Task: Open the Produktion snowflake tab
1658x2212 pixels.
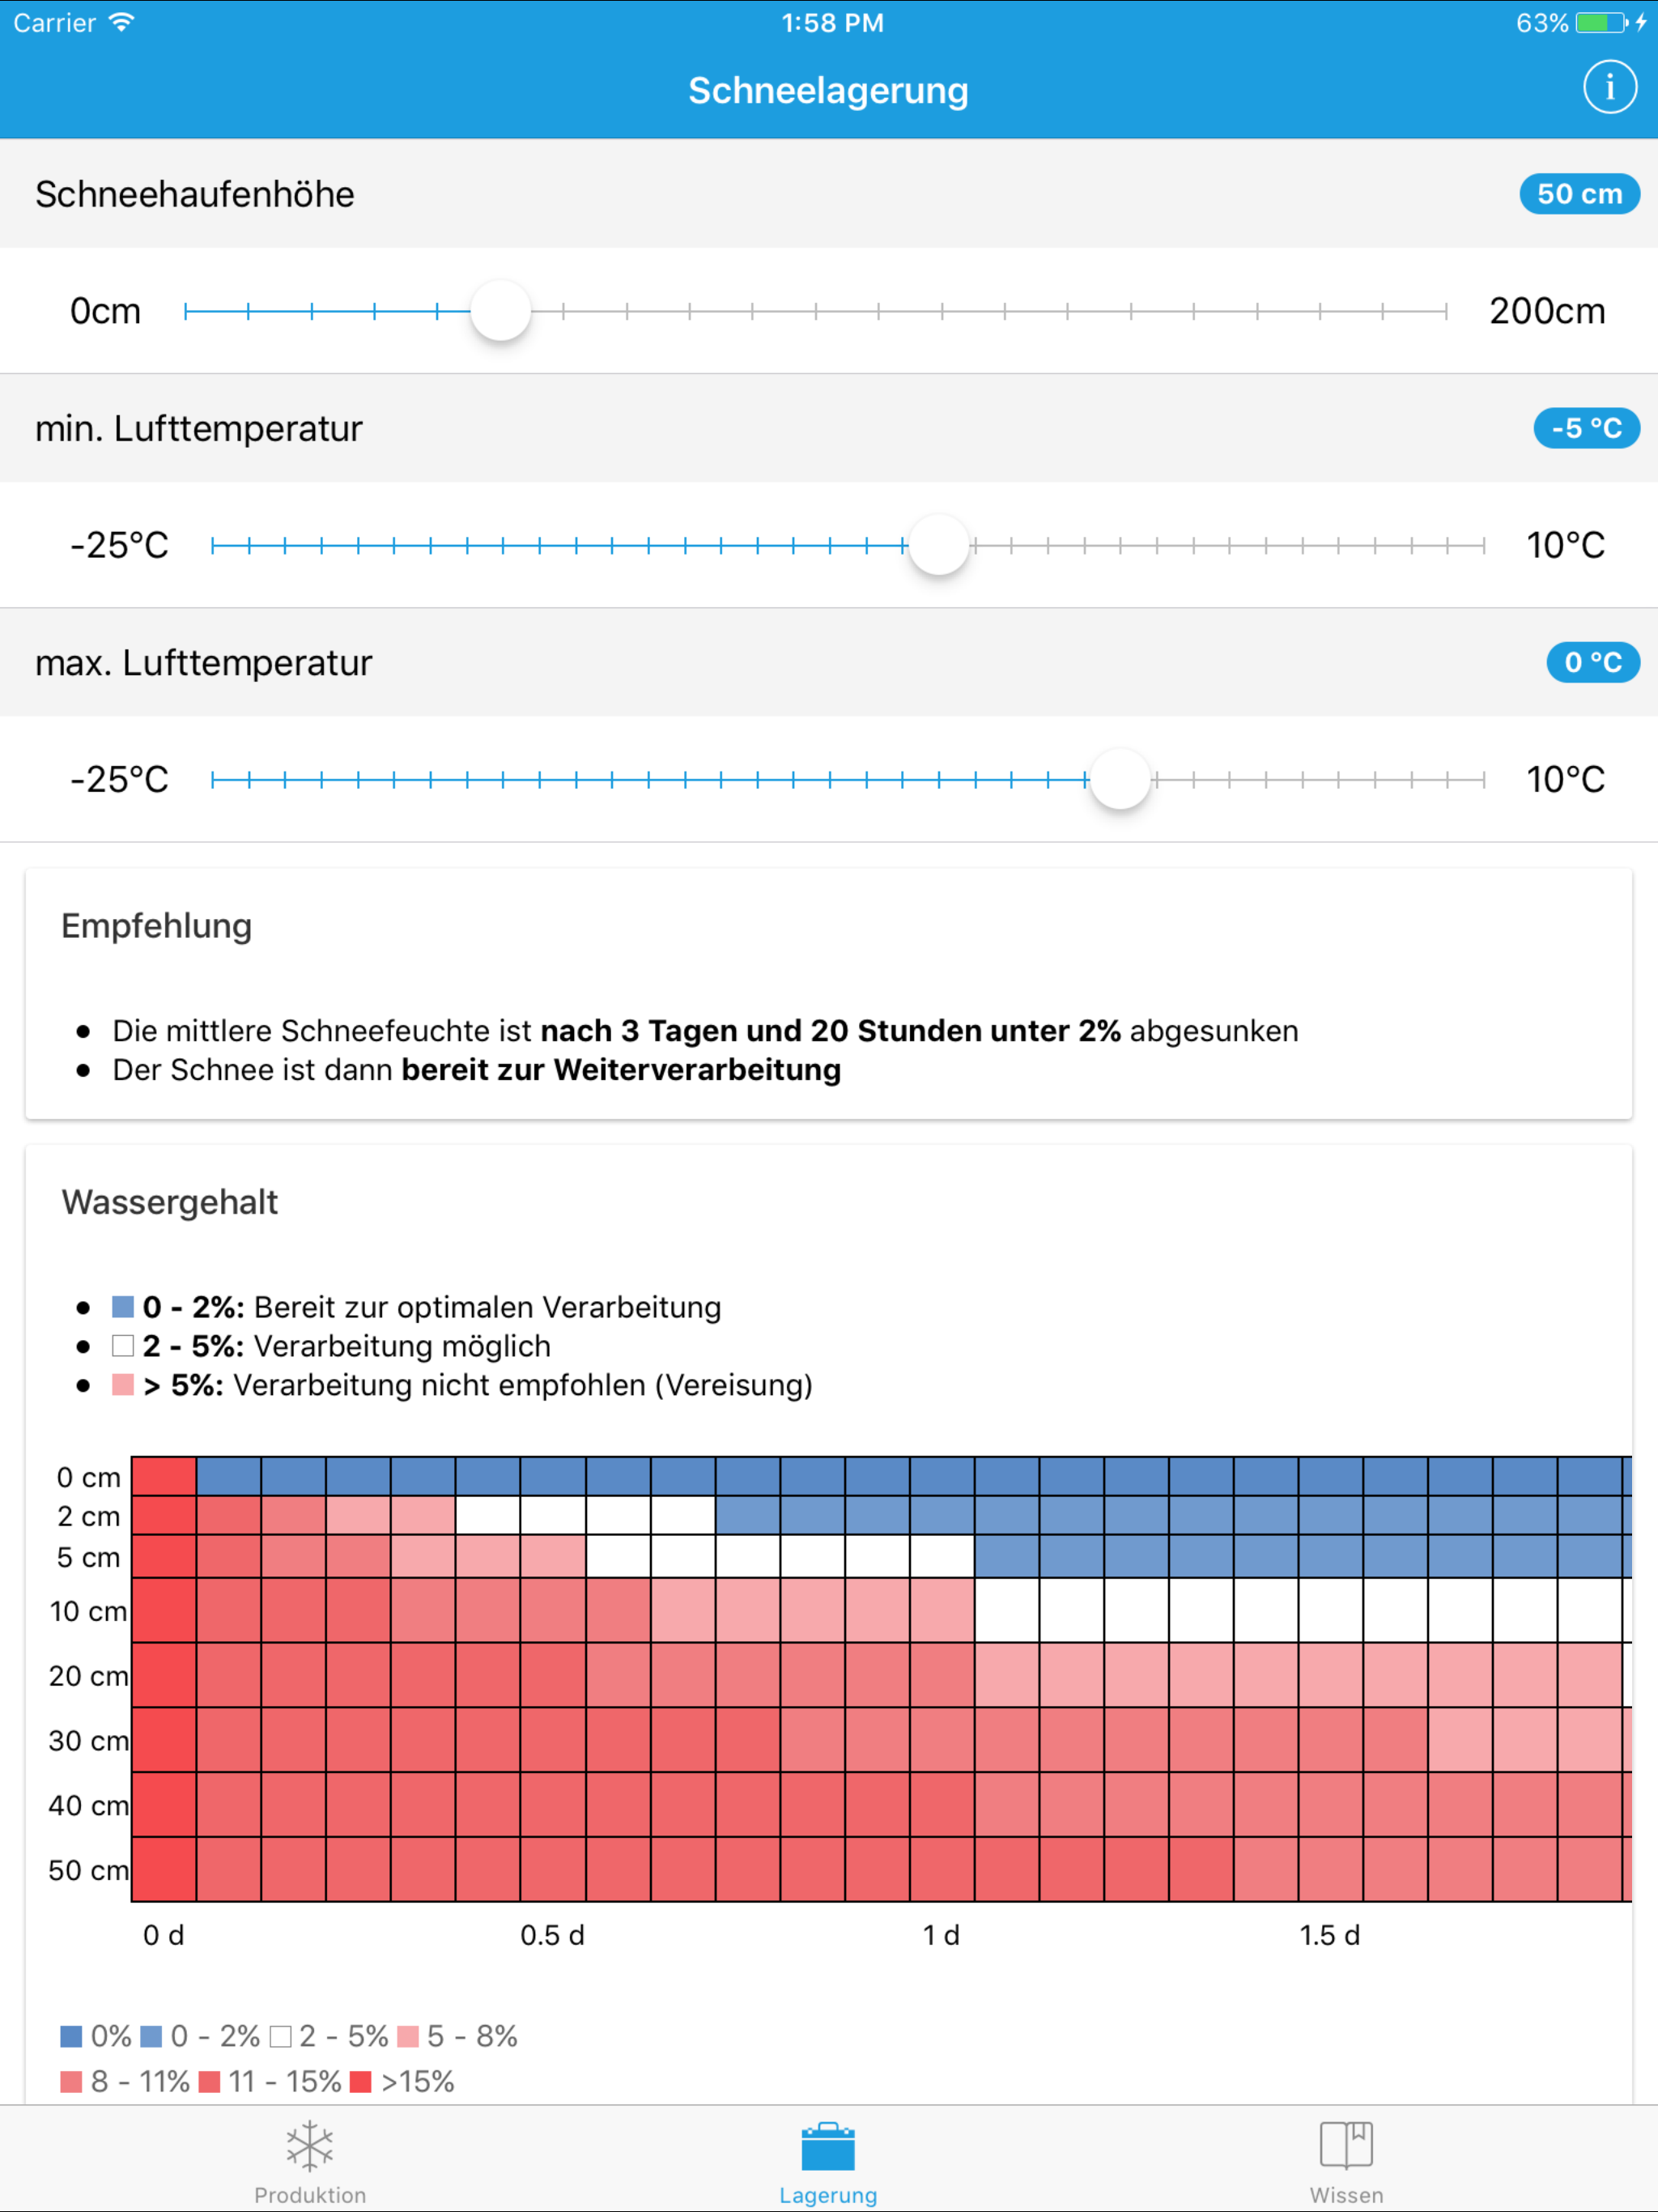Action: pyautogui.click(x=310, y=2160)
